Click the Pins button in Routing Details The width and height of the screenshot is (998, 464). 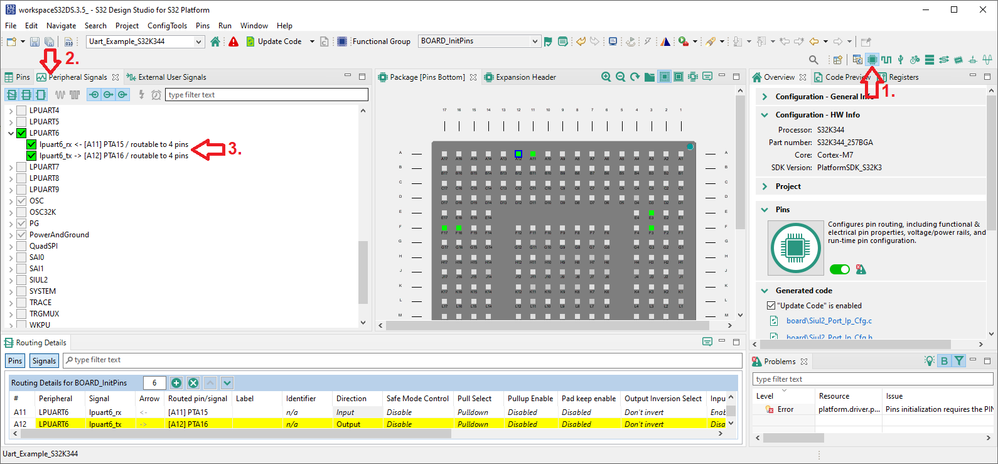pyautogui.click(x=16, y=361)
